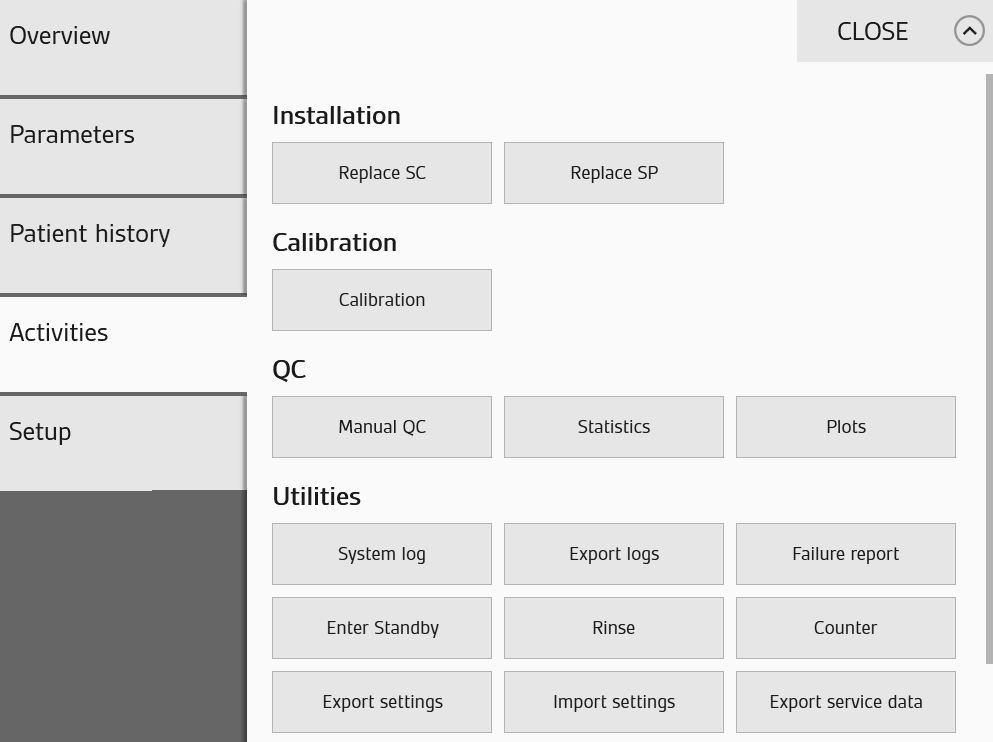
Task: Click Import settings button
Action: click(614, 702)
